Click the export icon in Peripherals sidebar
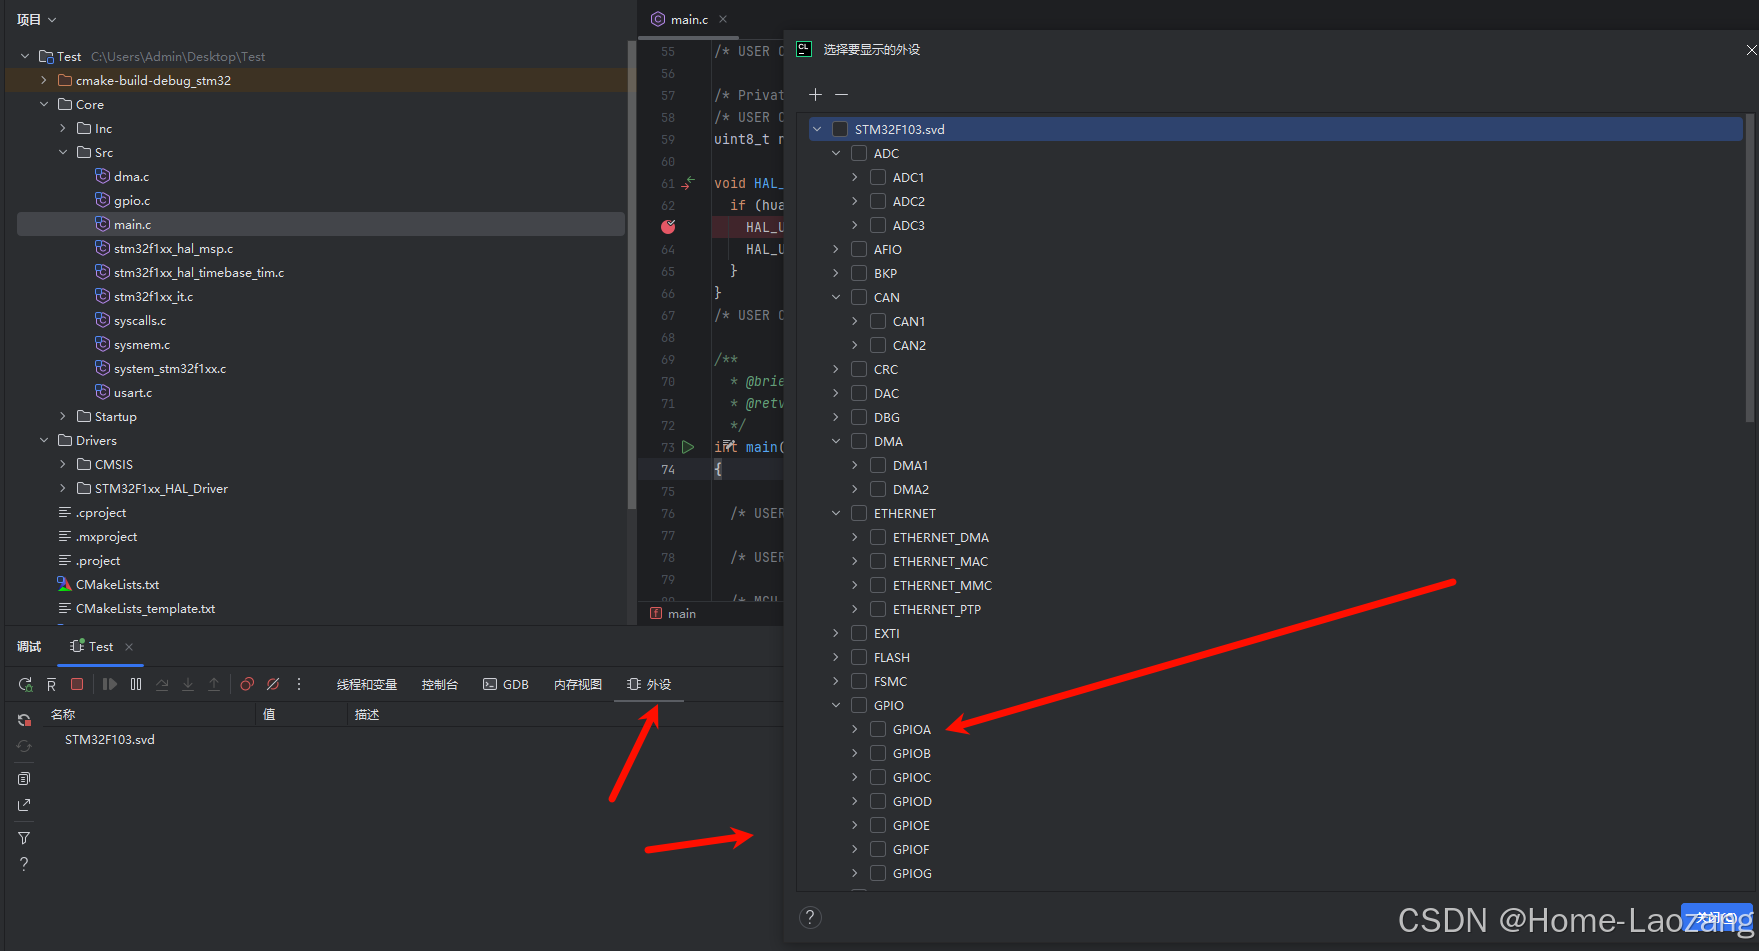Viewport: 1759px width, 951px height. pos(25,805)
